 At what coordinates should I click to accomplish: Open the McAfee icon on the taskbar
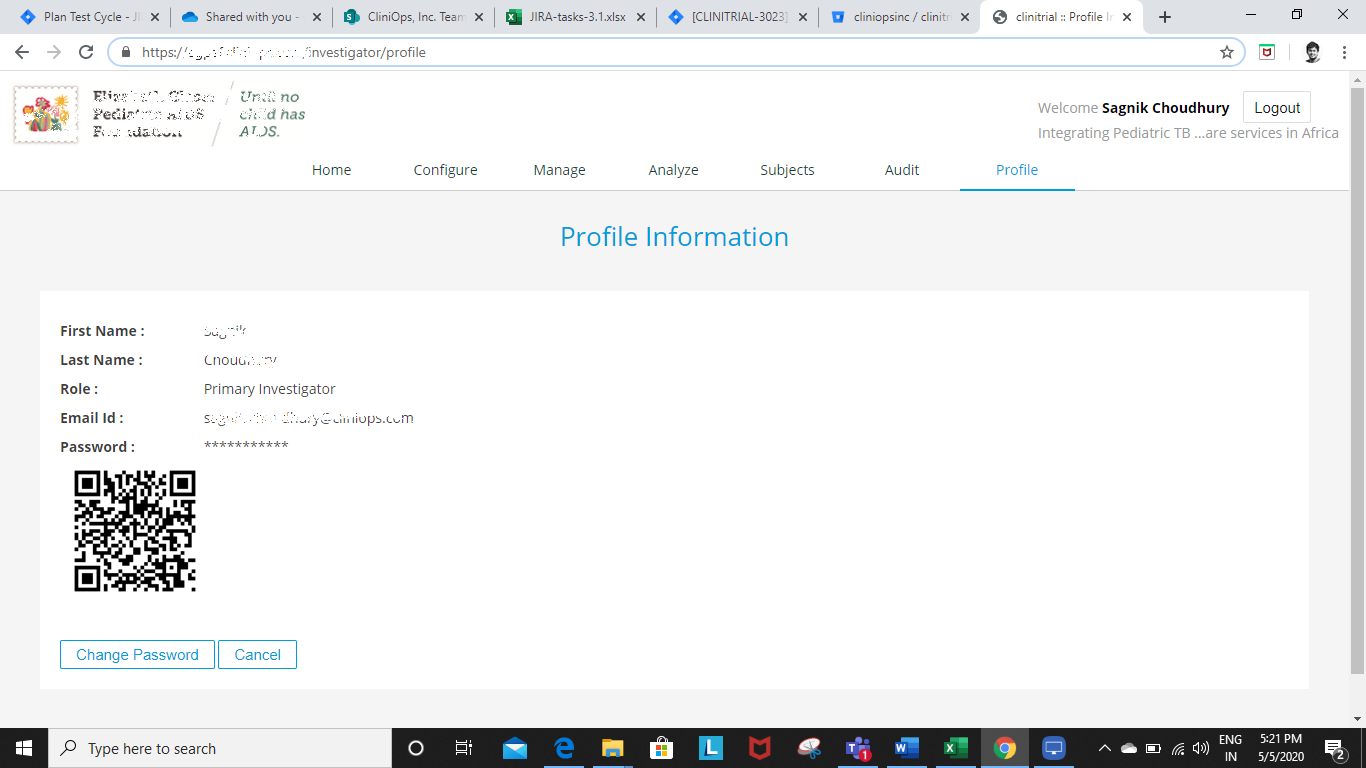pyautogui.click(x=760, y=748)
